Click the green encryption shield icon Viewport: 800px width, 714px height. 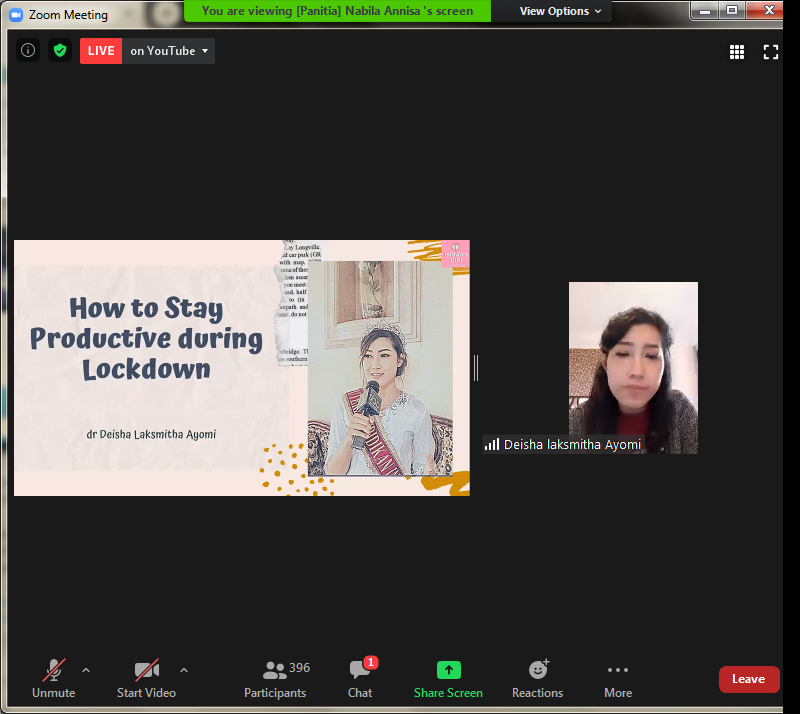tap(60, 51)
